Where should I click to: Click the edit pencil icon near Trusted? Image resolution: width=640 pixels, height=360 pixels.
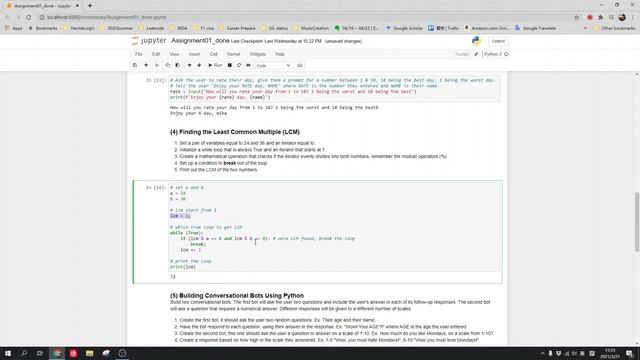(x=476, y=54)
